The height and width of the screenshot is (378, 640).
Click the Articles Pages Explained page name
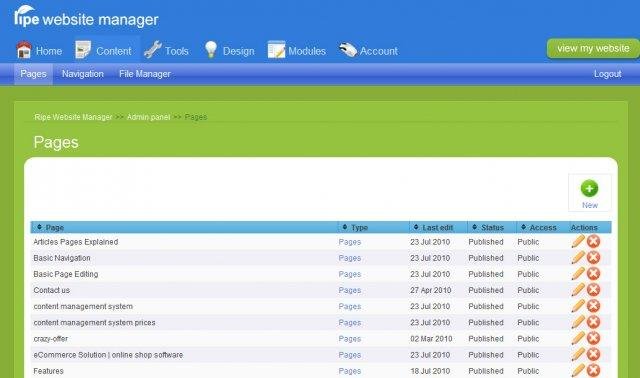pos(76,242)
